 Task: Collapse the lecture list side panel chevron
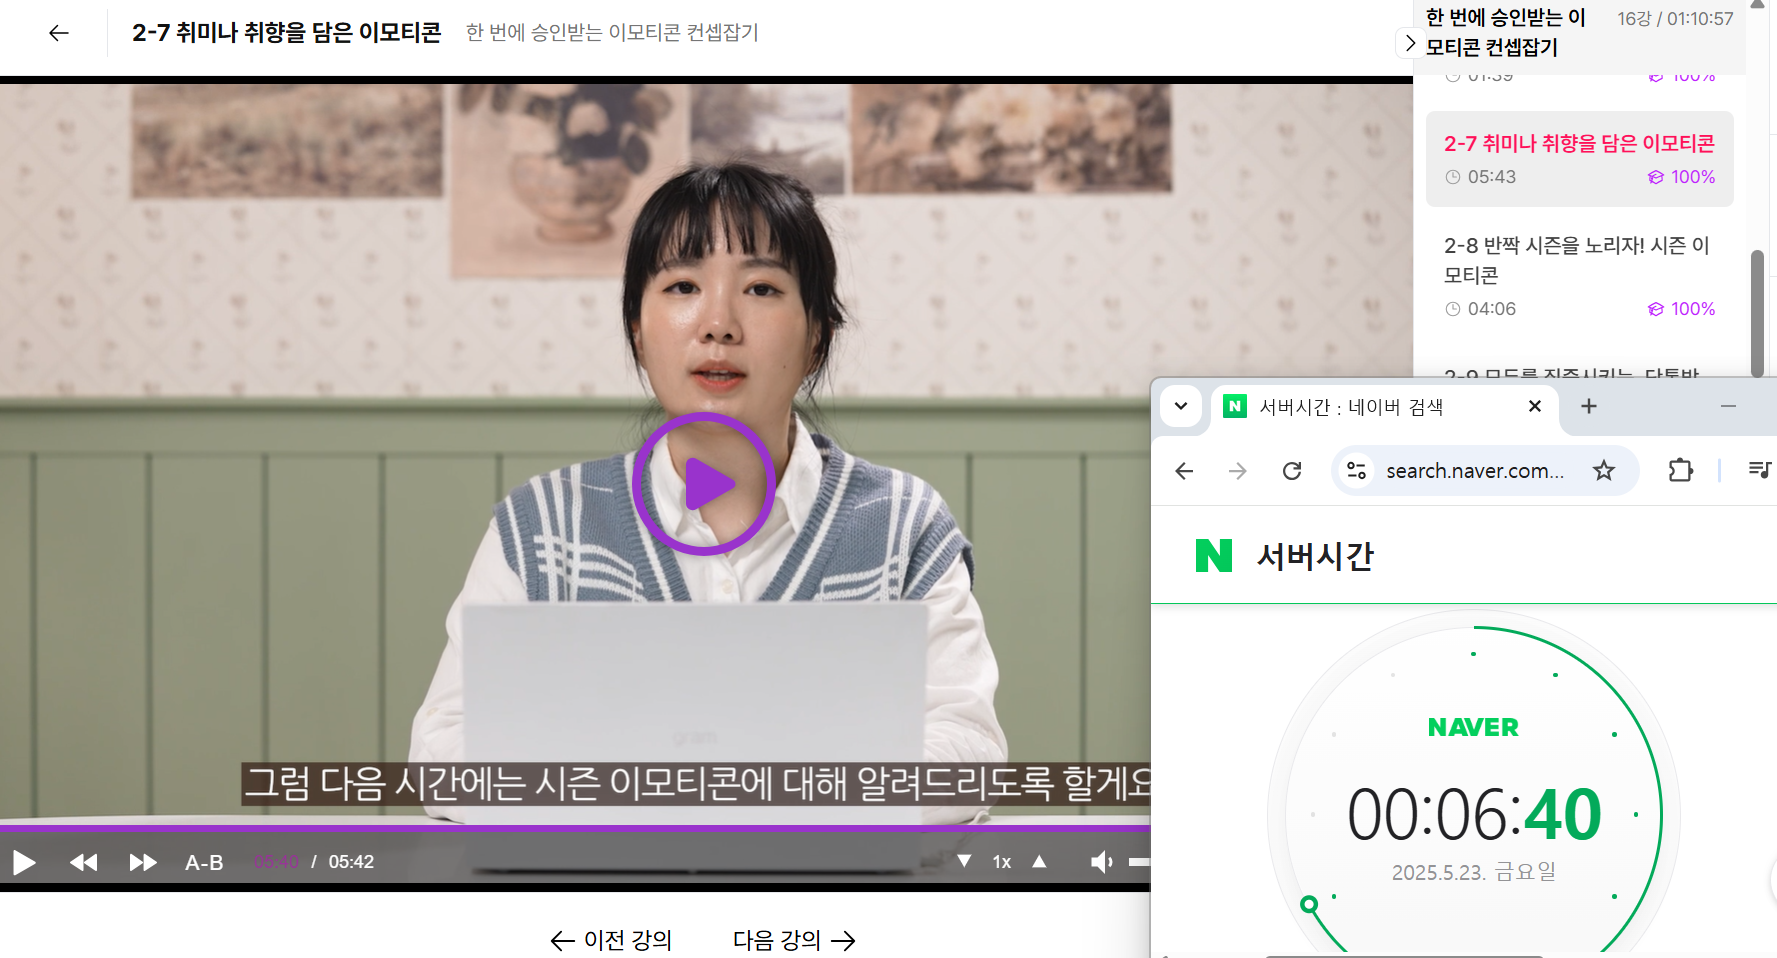click(x=1410, y=43)
